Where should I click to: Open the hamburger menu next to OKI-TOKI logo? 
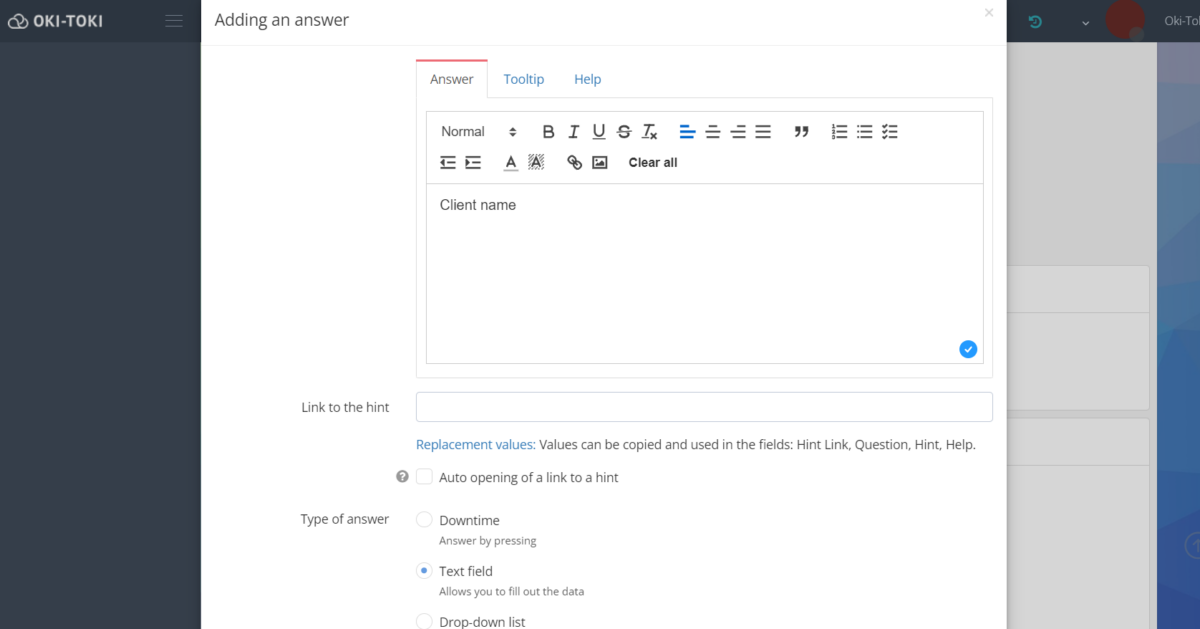(x=173, y=20)
